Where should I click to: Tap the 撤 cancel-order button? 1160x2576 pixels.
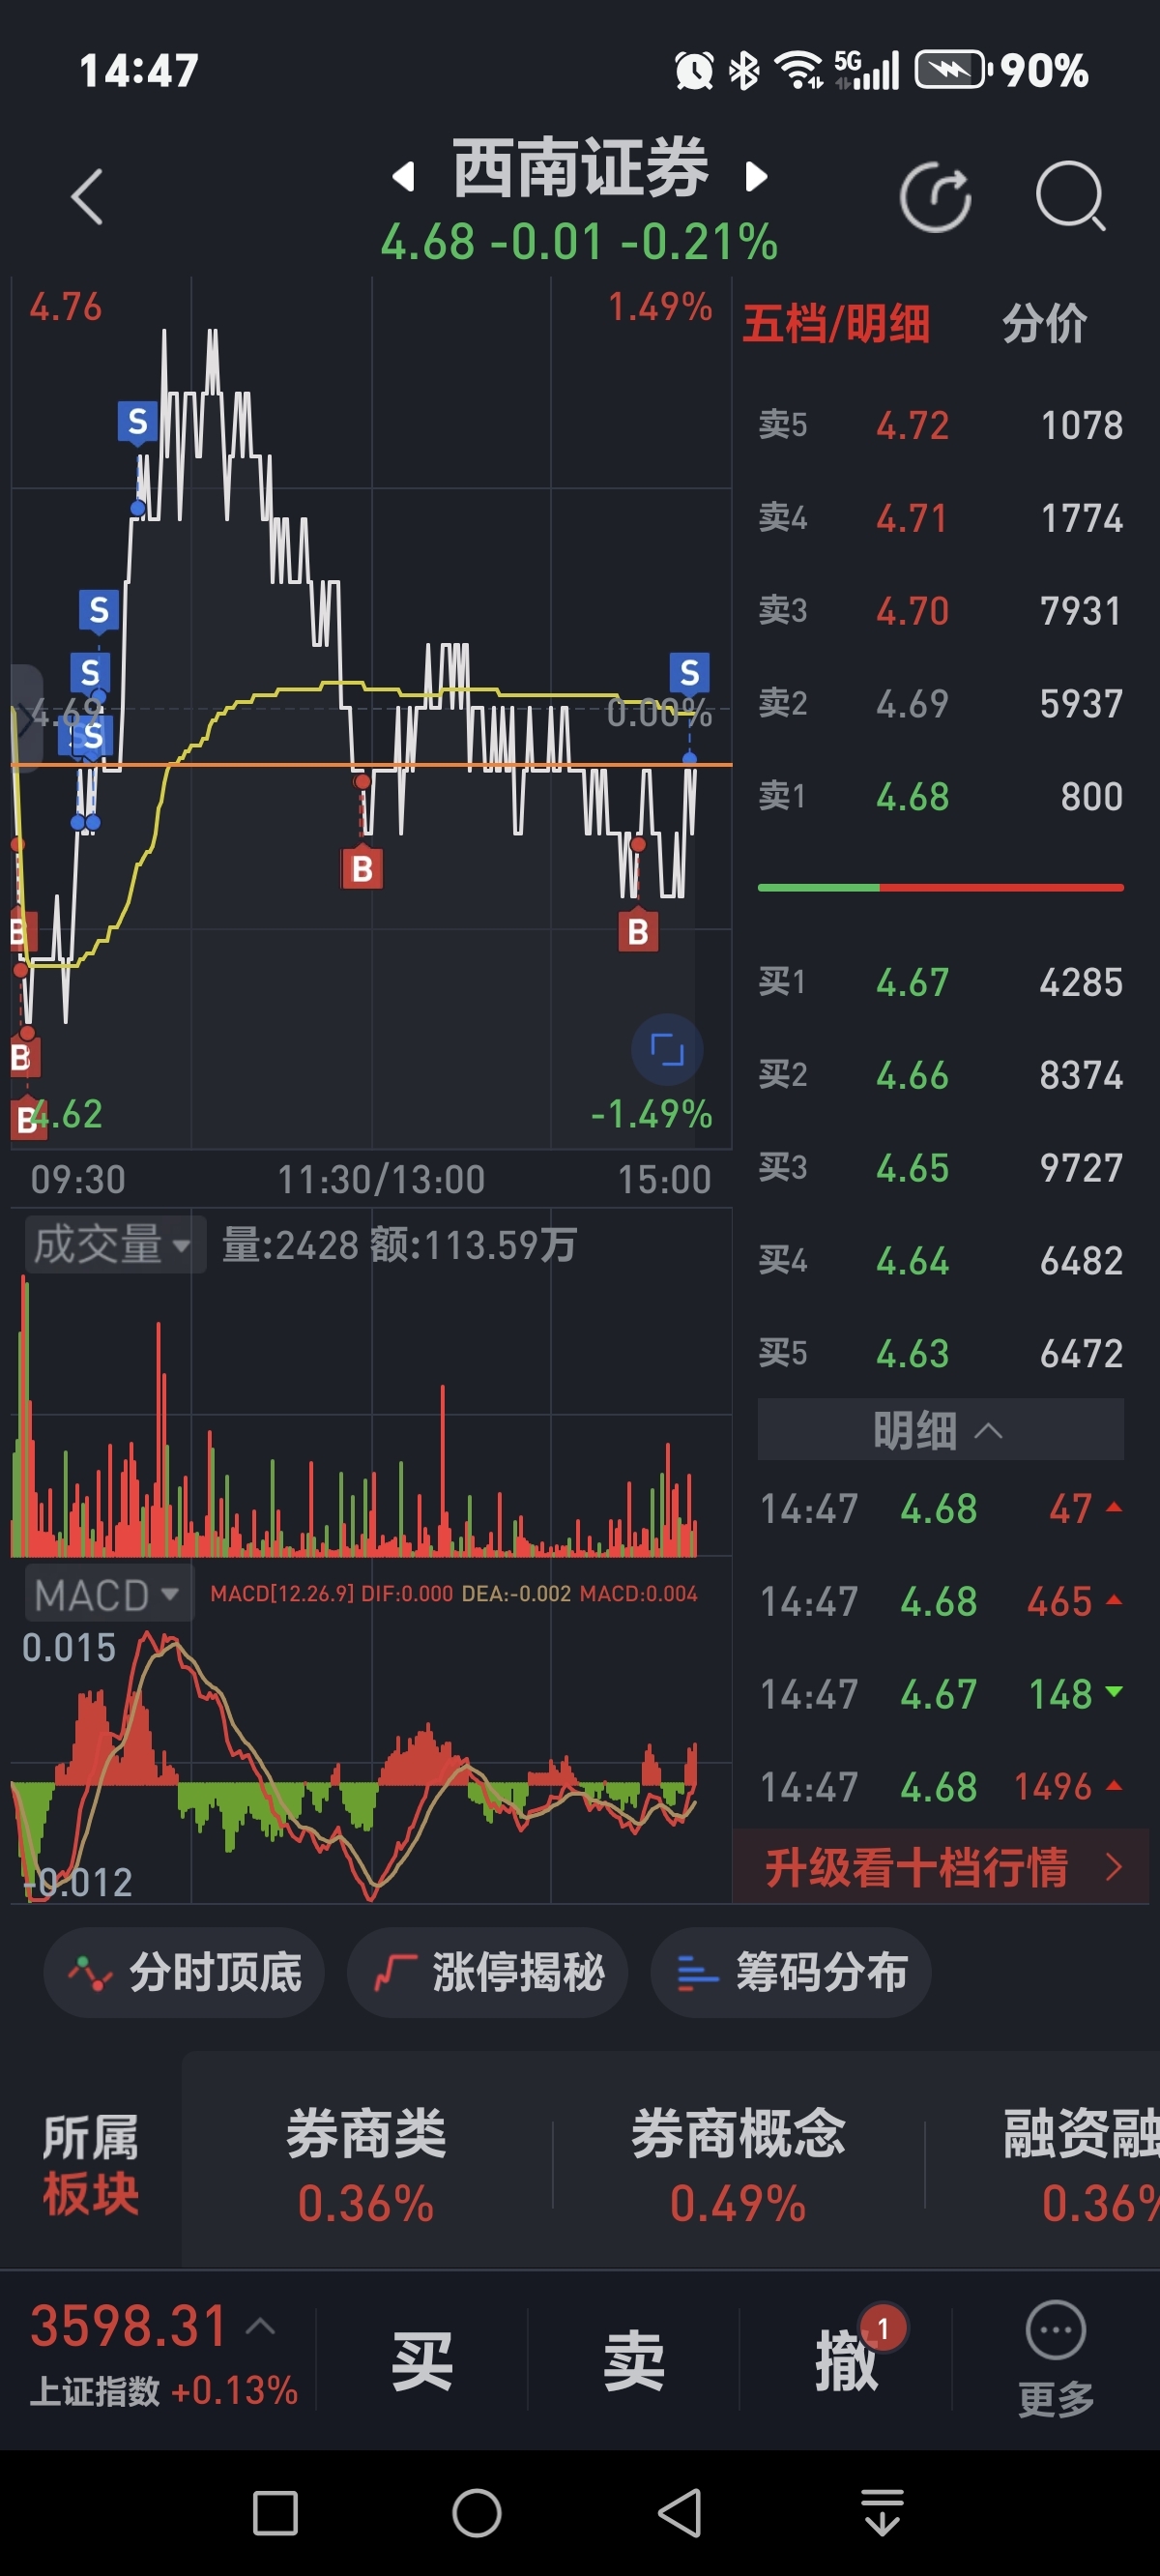click(x=845, y=2360)
